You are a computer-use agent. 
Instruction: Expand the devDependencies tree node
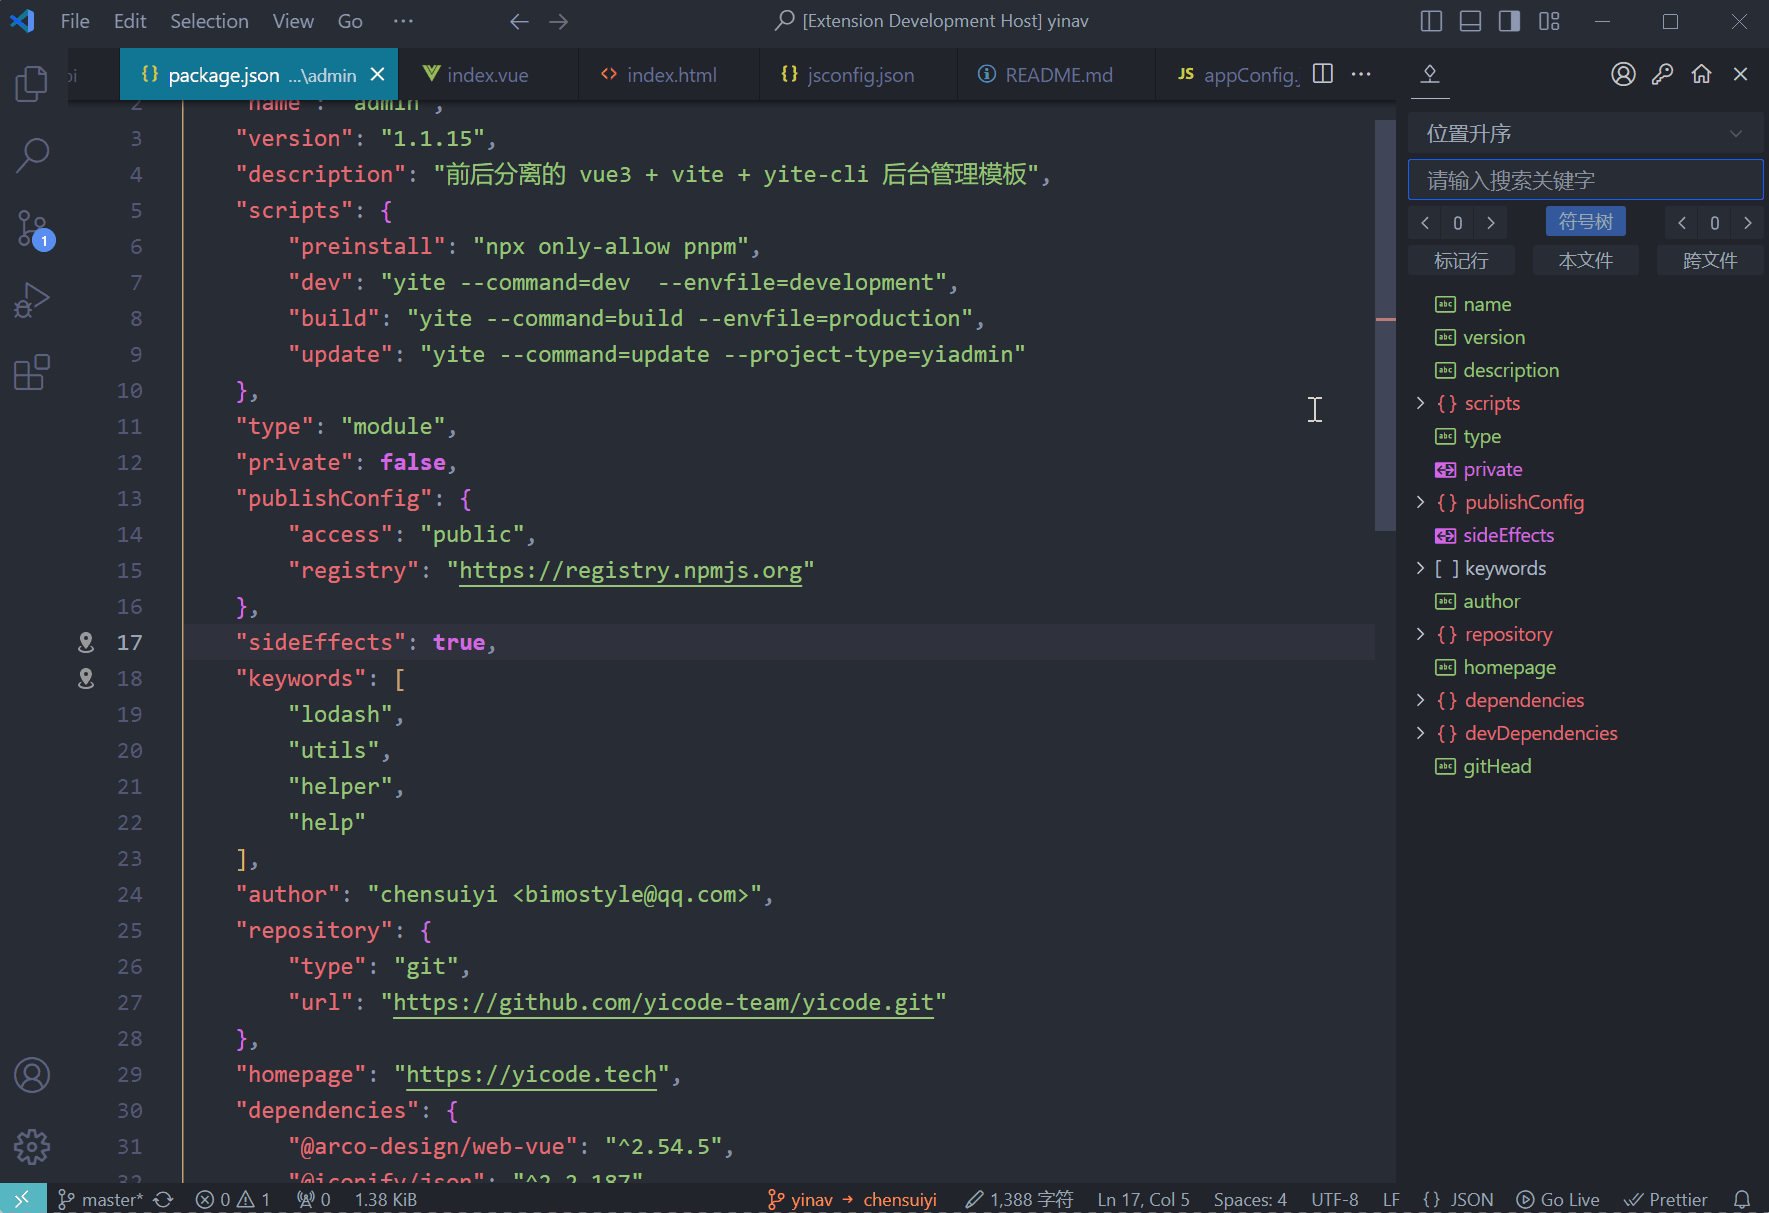1420,733
